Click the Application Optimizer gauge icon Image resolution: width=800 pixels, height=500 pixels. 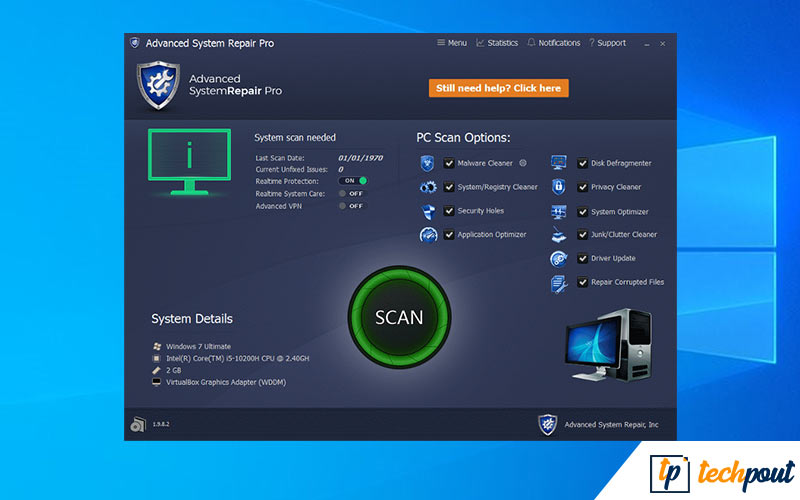click(428, 235)
